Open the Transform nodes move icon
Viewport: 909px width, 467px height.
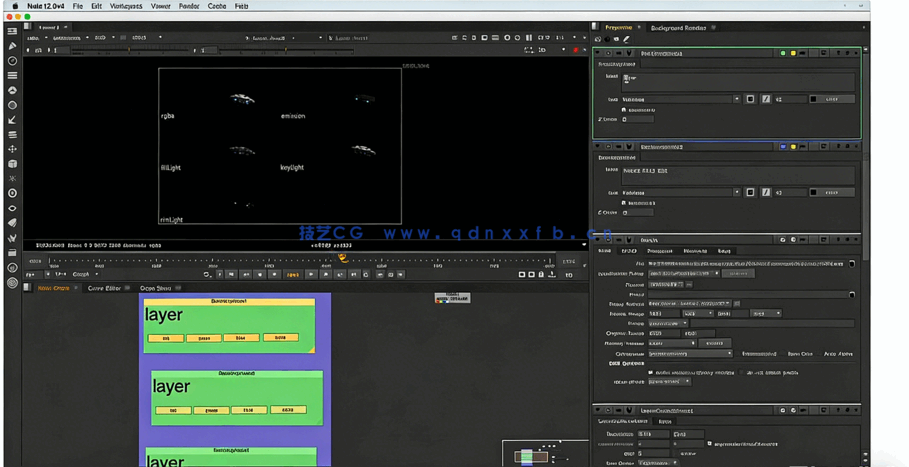point(12,149)
